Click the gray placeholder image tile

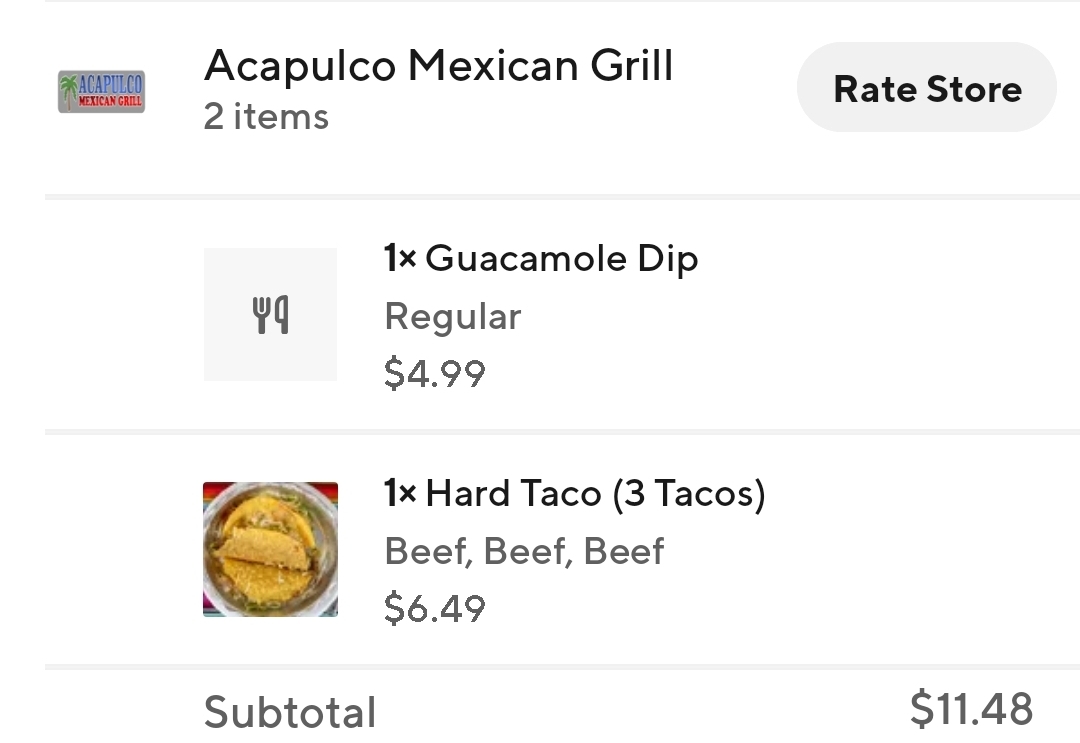[x=270, y=314]
